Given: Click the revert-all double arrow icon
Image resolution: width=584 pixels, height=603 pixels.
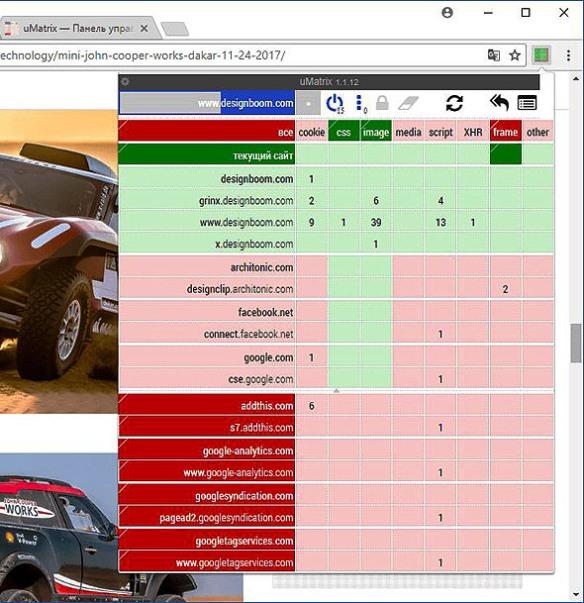Looking at the screenshot, I should click(499, 103).
